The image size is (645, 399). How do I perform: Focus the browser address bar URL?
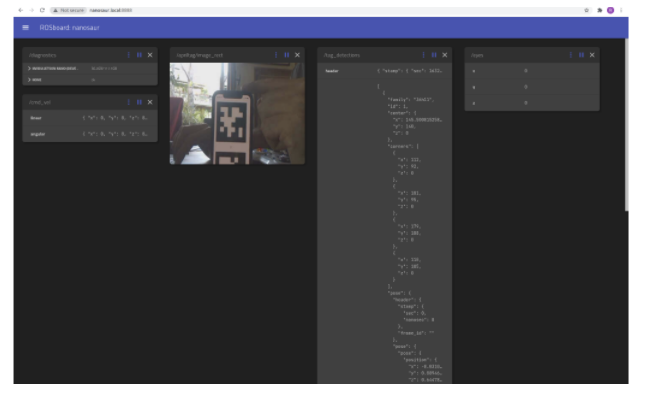[x=111, y=10]
